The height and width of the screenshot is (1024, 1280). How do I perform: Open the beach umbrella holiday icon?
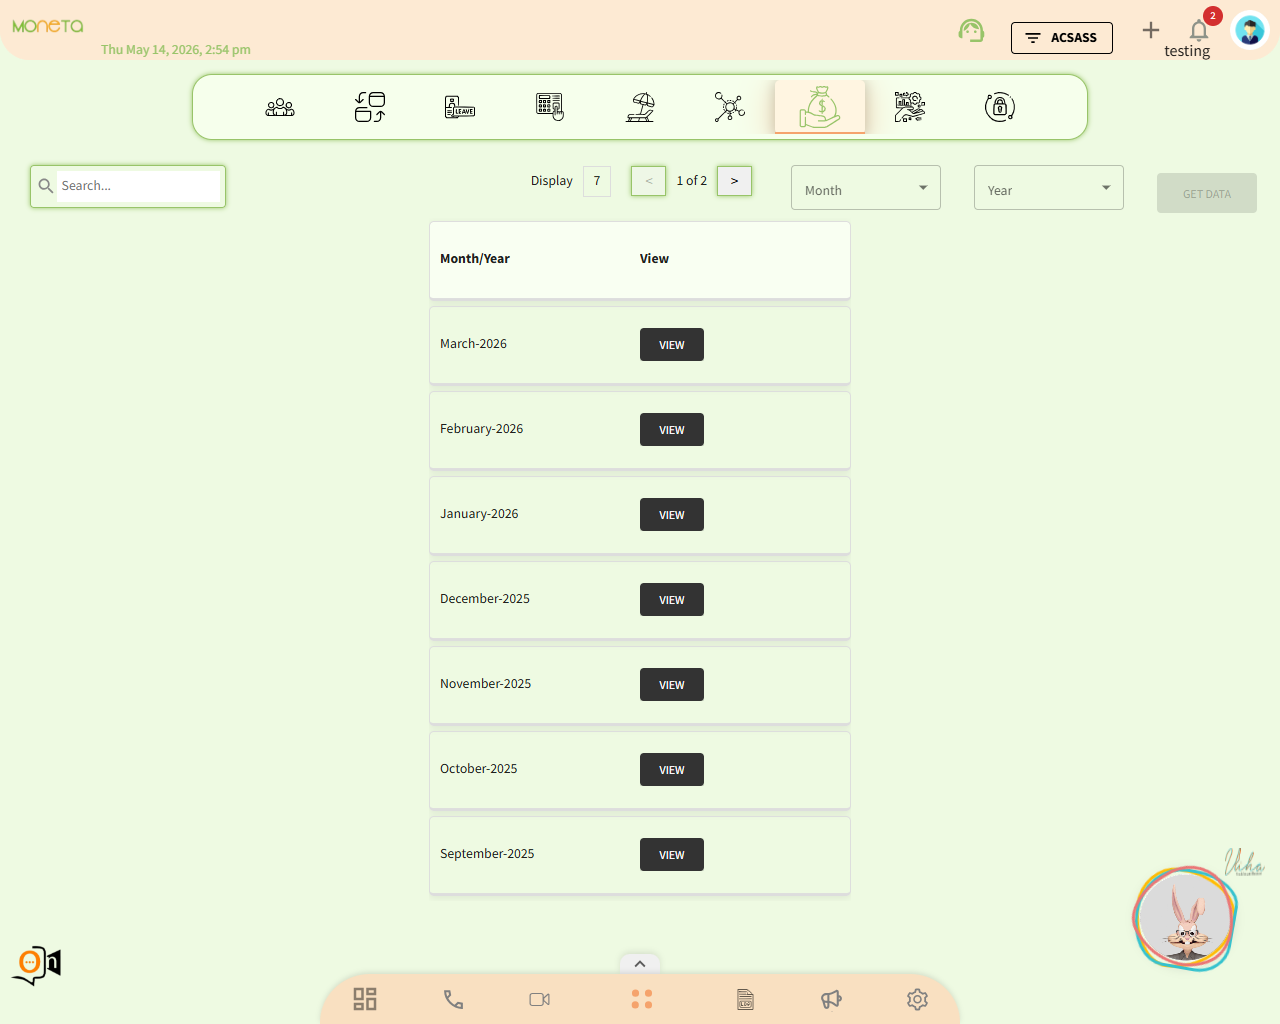640,107
